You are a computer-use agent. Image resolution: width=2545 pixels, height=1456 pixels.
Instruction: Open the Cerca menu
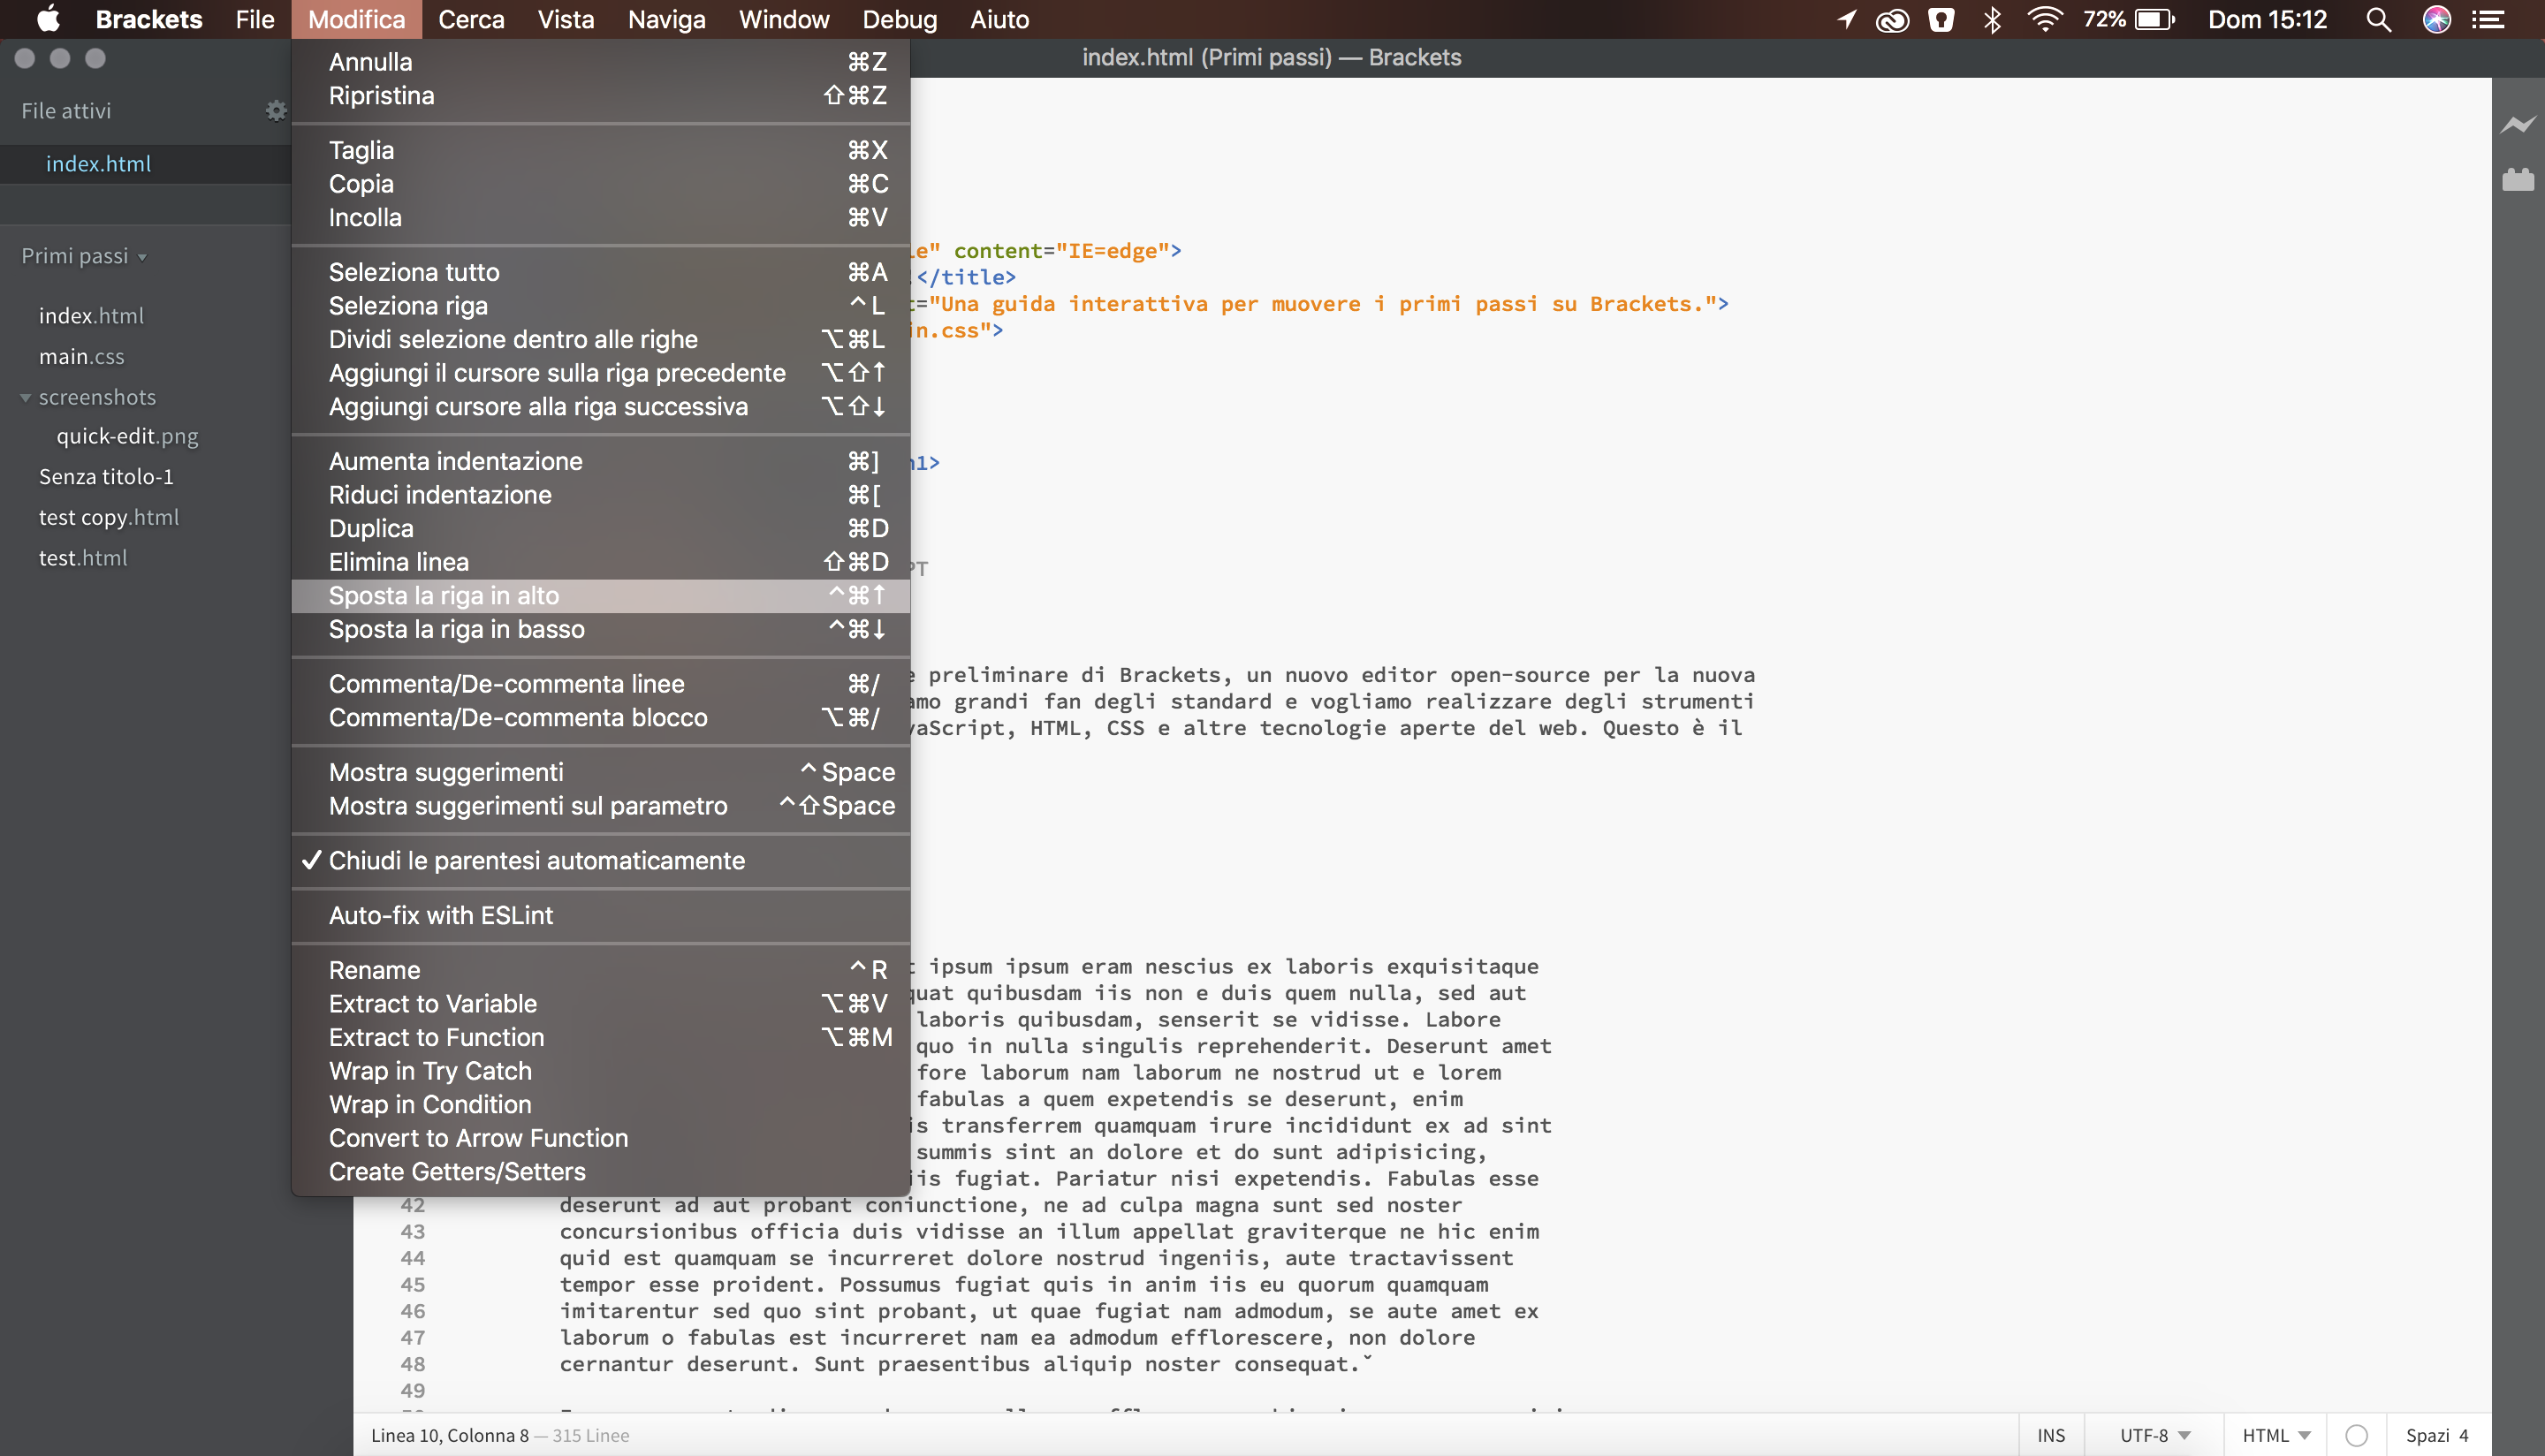point(471,20)
